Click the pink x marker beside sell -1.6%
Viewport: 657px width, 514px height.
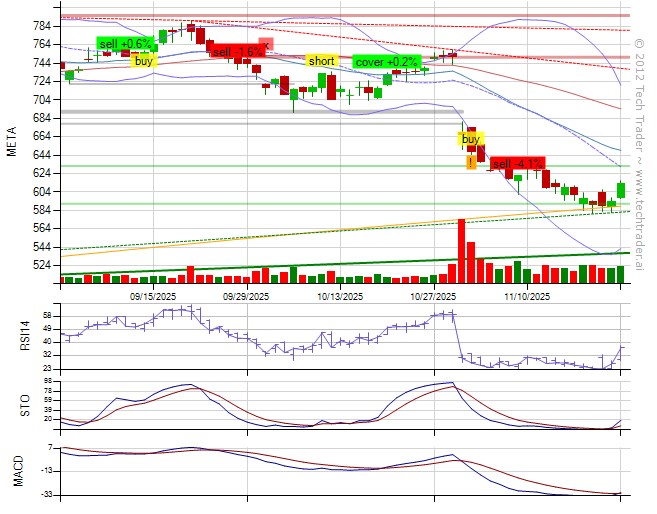point(266,43)
